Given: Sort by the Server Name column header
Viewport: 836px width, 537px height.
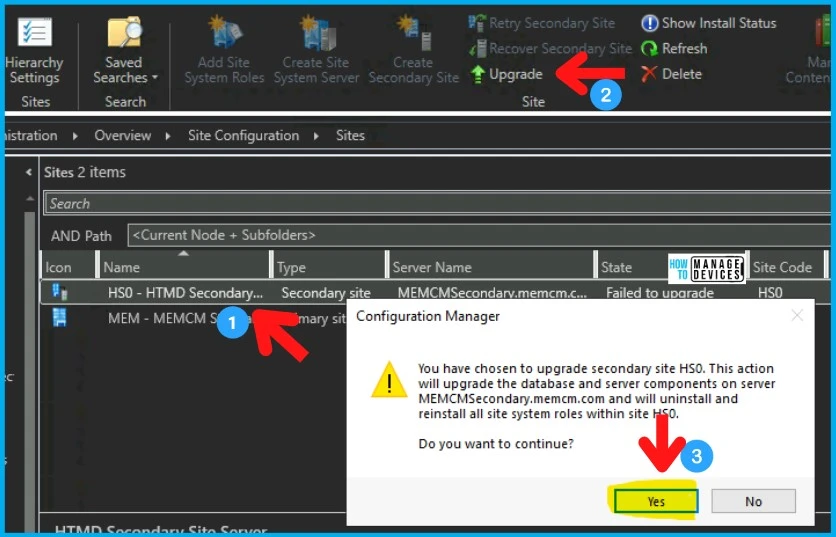Looking at the screenshot, I should (492, 267).
